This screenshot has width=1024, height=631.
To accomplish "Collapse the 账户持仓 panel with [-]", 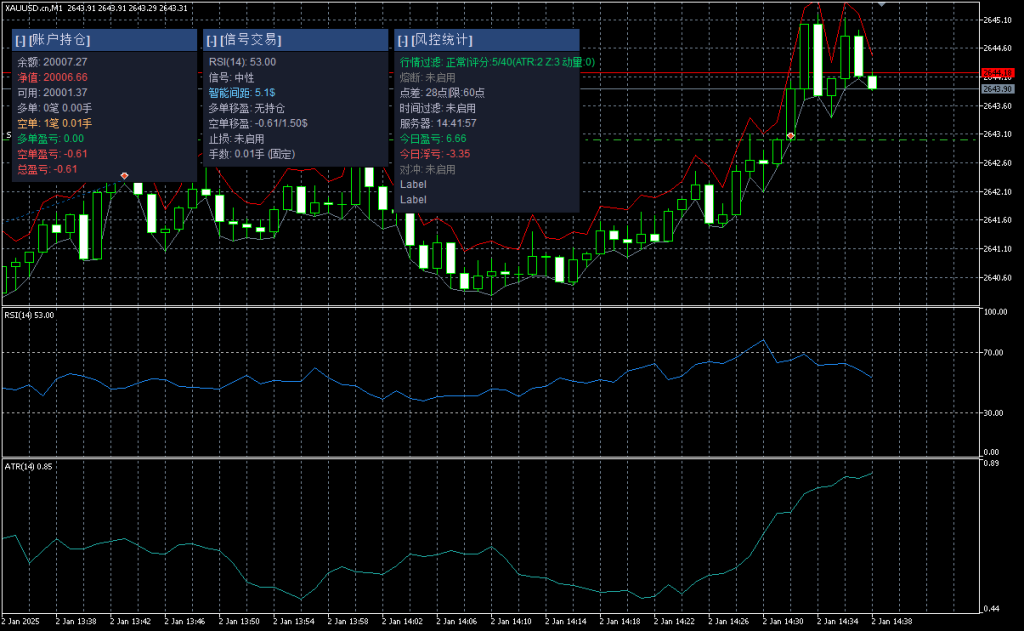I will click(x=20, y=40).
